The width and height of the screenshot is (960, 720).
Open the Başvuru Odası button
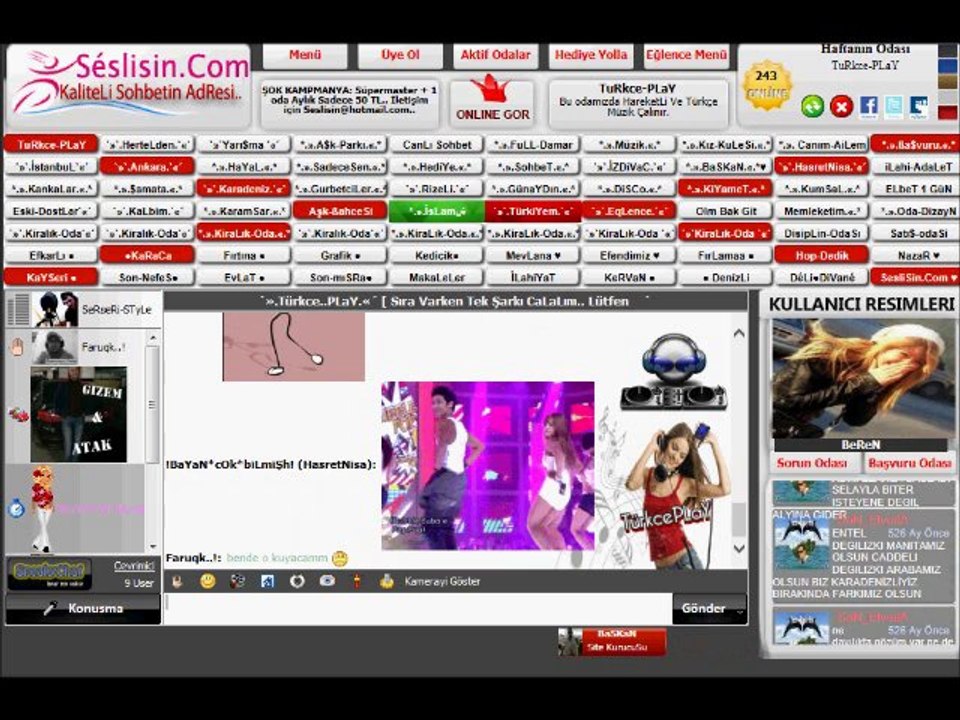(909, 463)
